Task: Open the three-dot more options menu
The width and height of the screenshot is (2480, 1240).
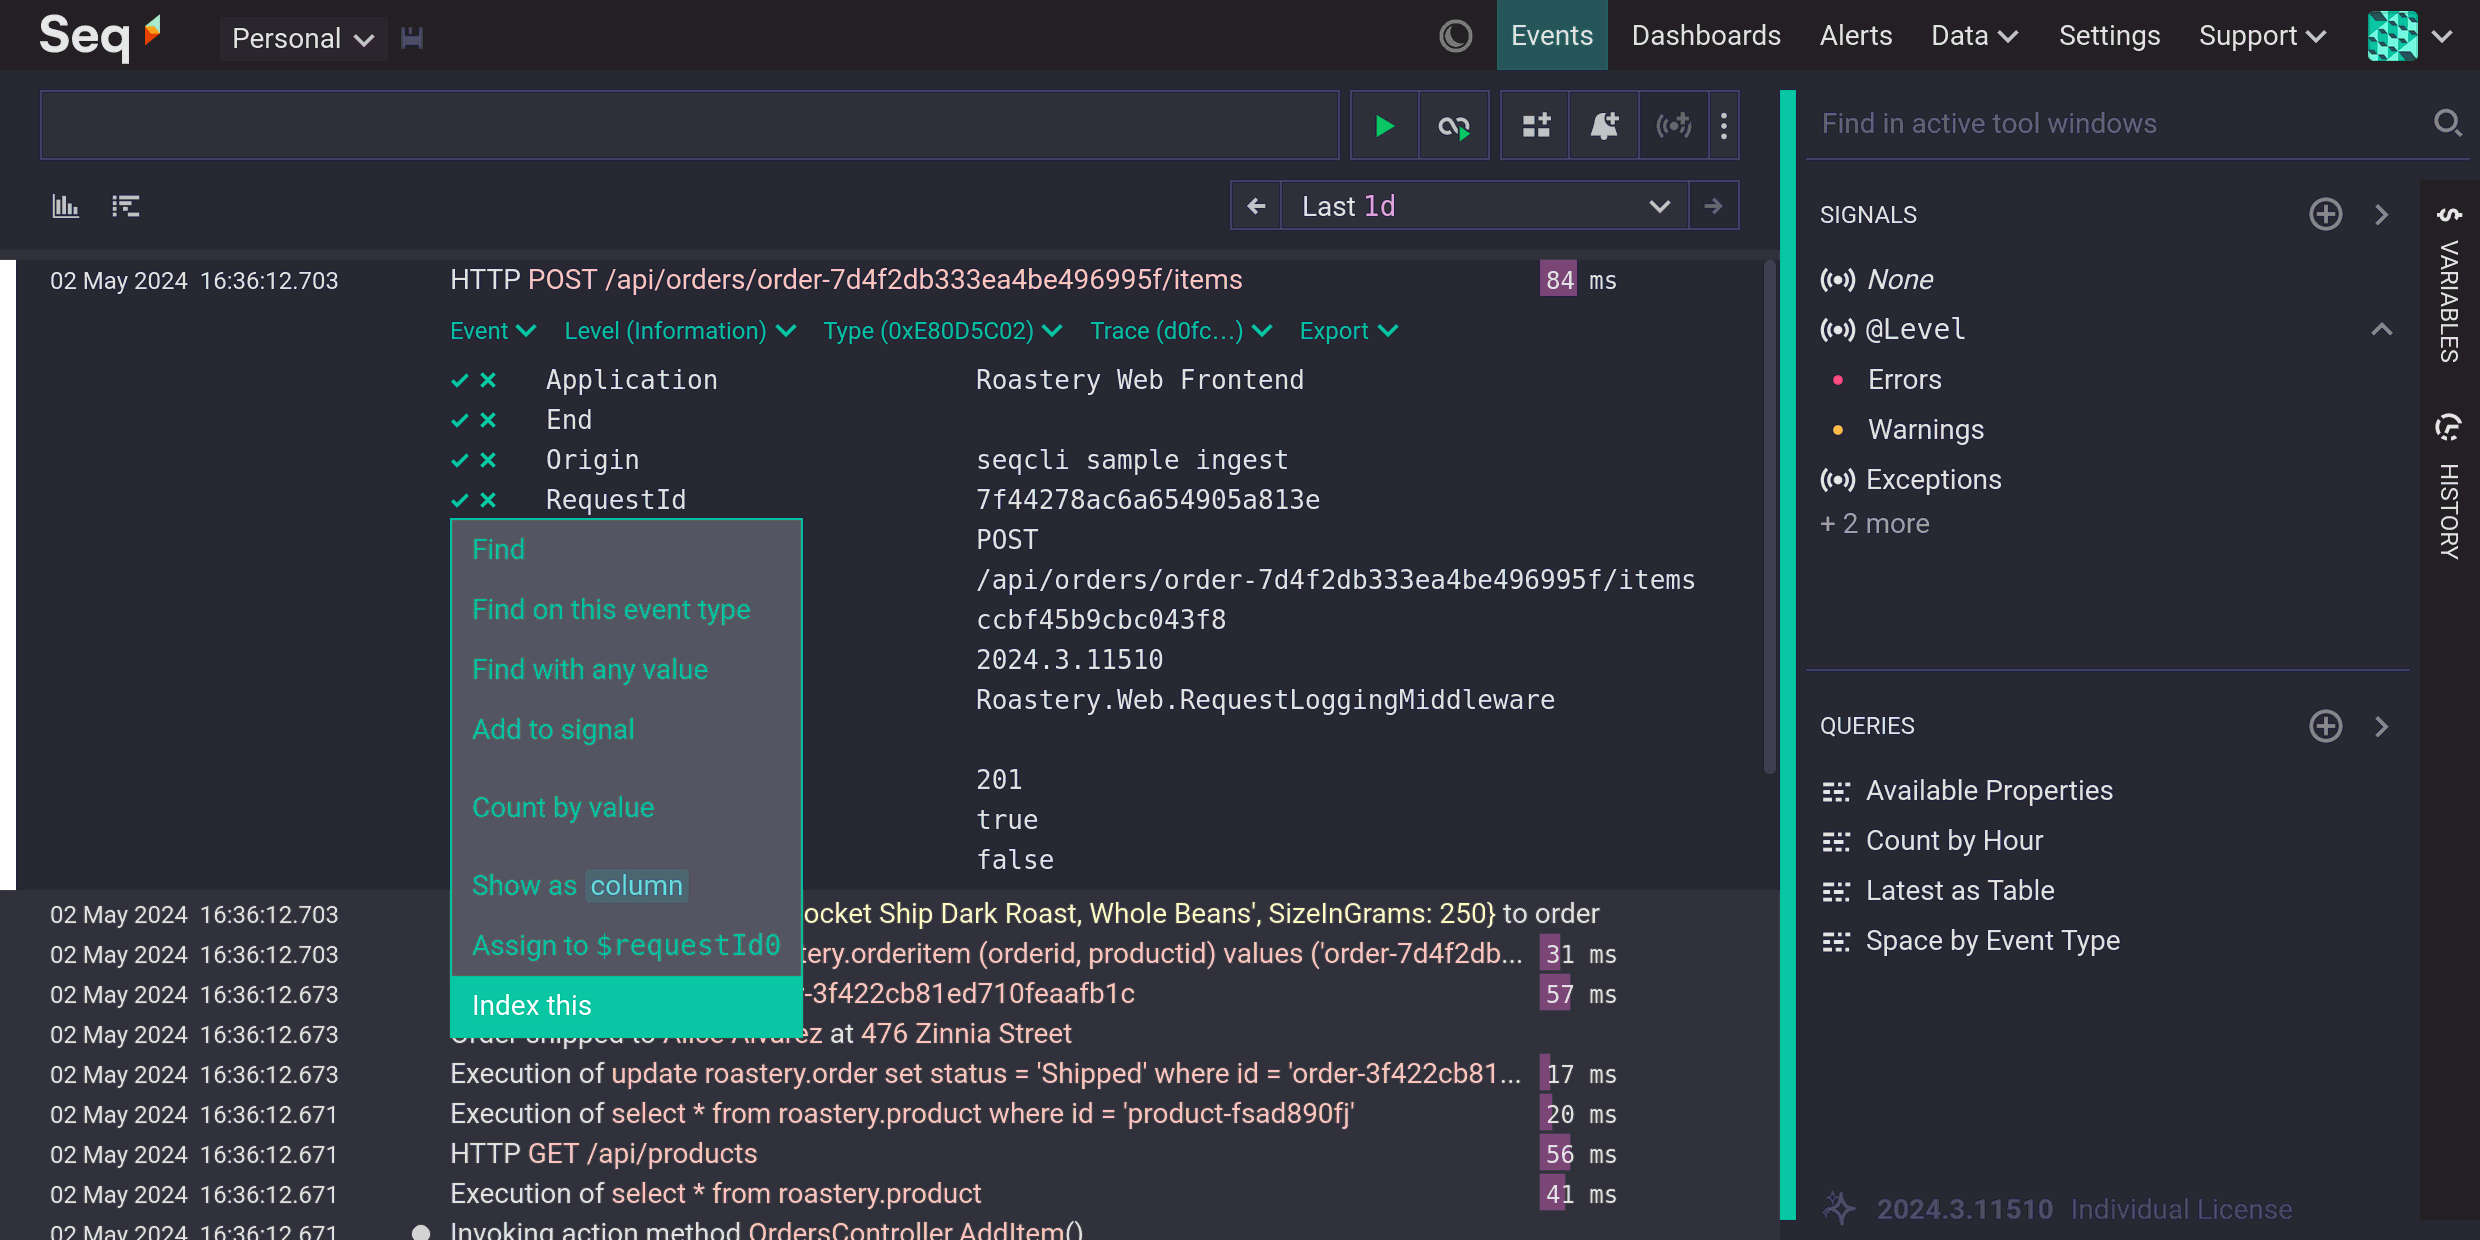Action: coord(1724,125)
